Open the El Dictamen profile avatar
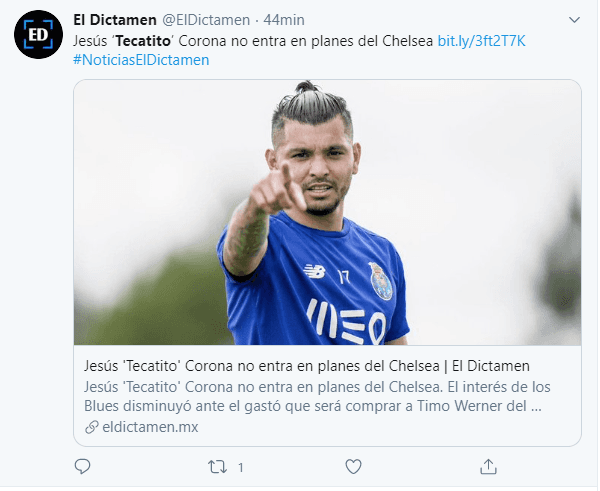 (38, 34)
